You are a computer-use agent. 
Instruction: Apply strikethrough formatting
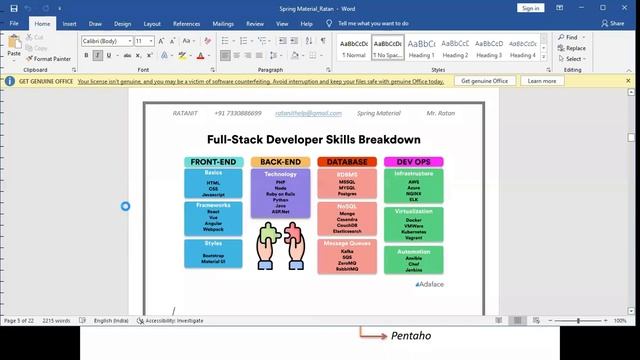(127, 55)
